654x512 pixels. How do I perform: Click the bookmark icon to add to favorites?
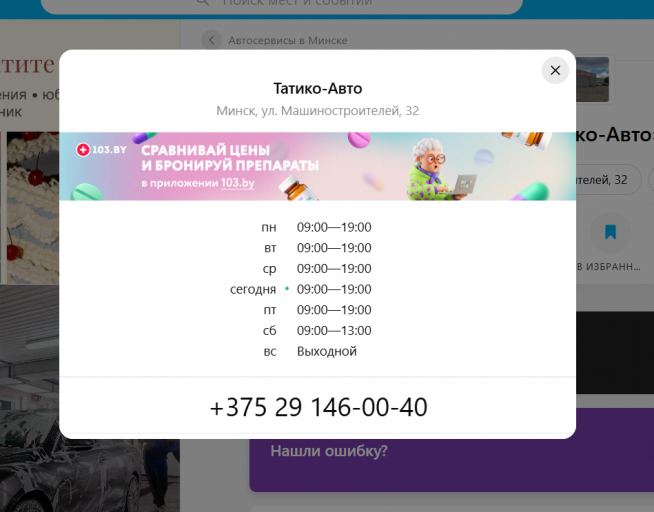pos(610,232)
